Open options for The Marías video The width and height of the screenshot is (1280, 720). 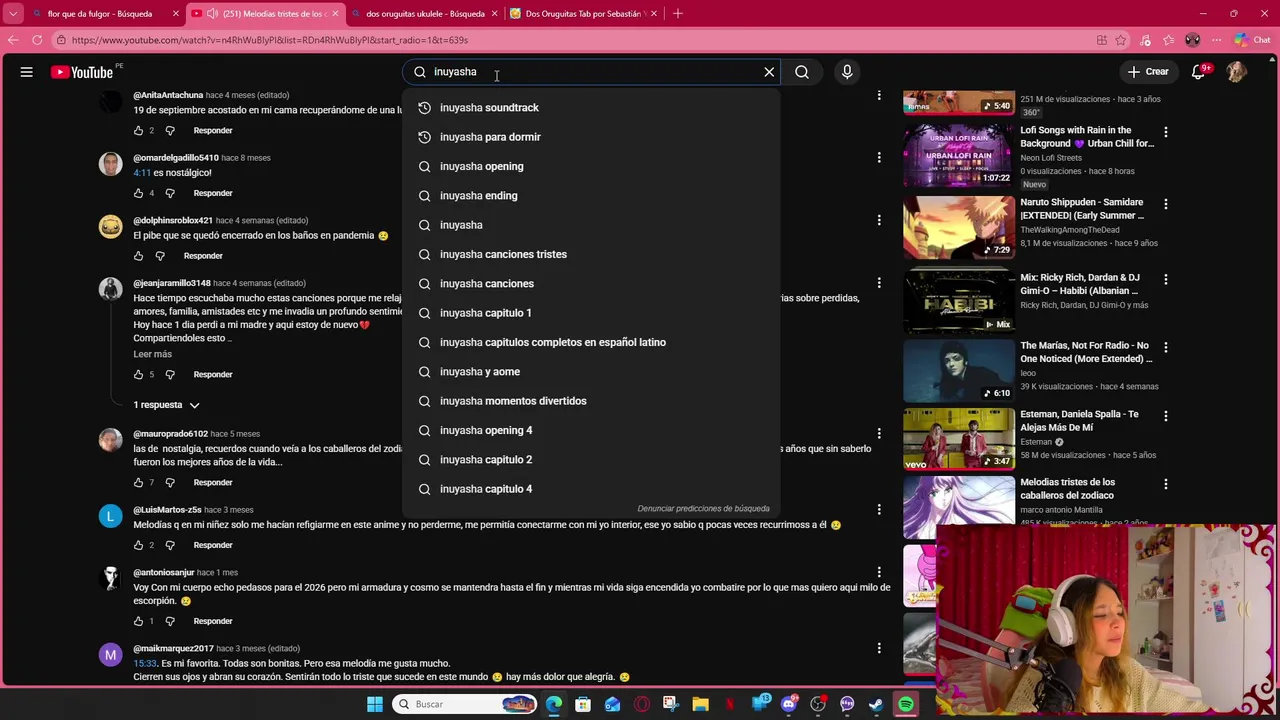[1165, 347]
